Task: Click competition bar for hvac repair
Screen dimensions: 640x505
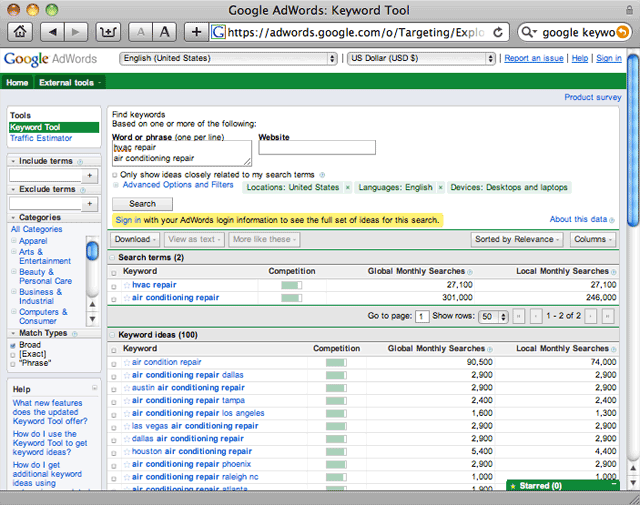Action: pos(291,285)
